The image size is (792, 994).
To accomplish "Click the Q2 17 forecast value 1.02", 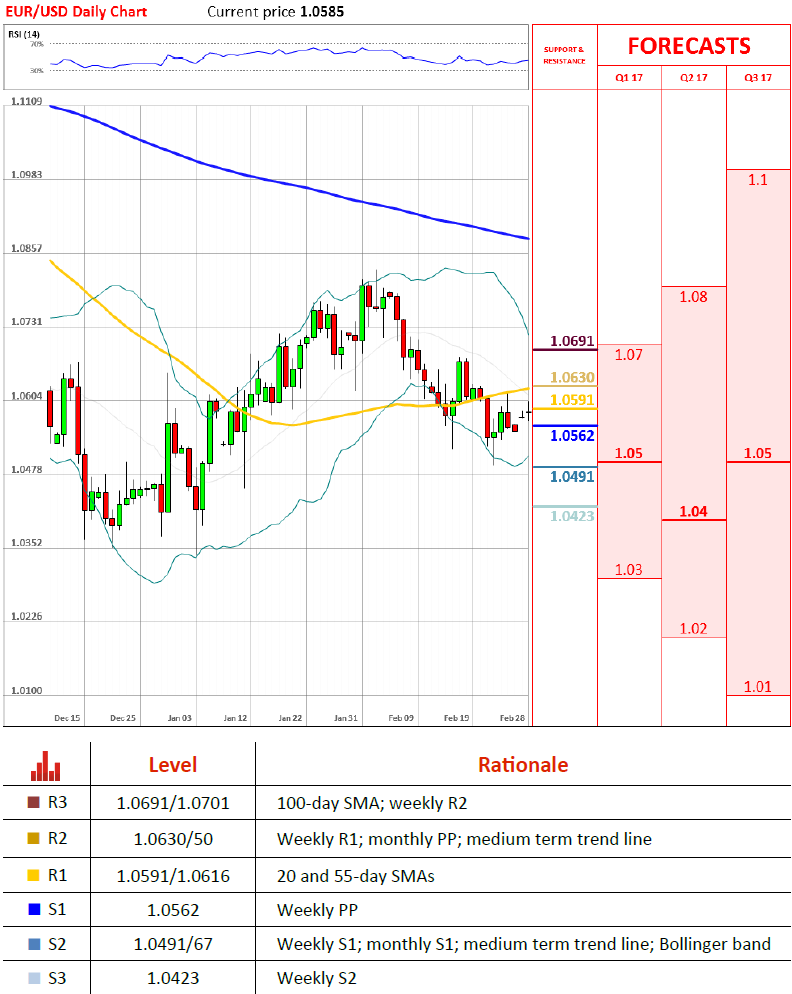I will (x=694, y=629).
